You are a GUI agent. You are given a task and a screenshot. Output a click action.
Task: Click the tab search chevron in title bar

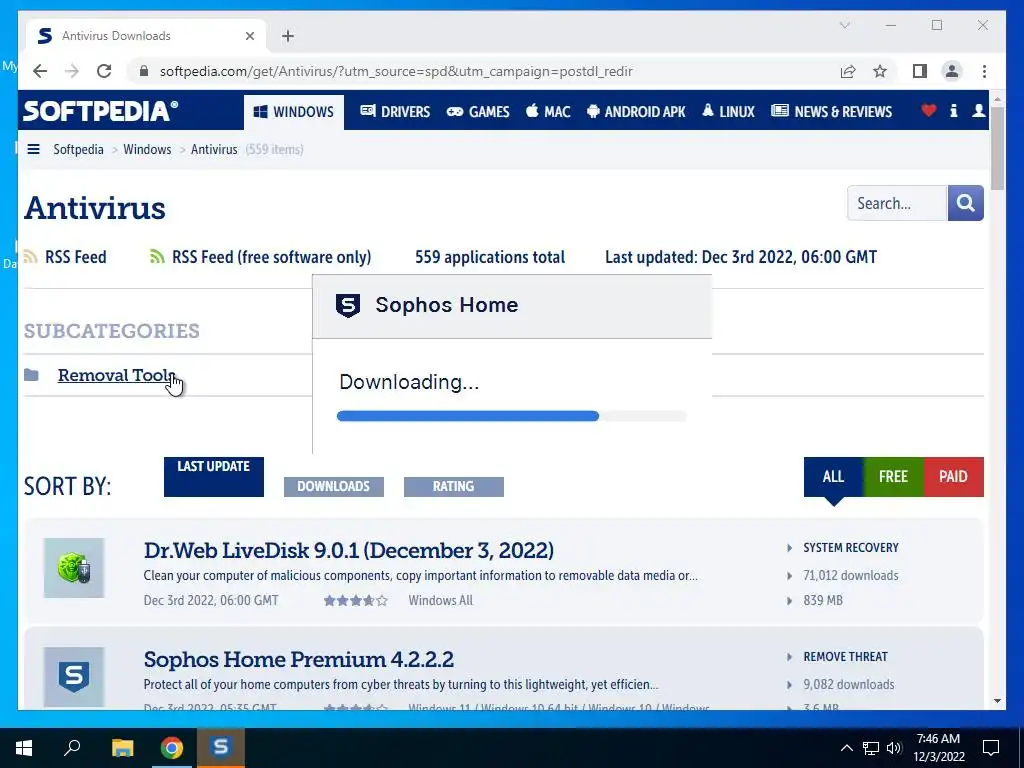coord(844,25)
